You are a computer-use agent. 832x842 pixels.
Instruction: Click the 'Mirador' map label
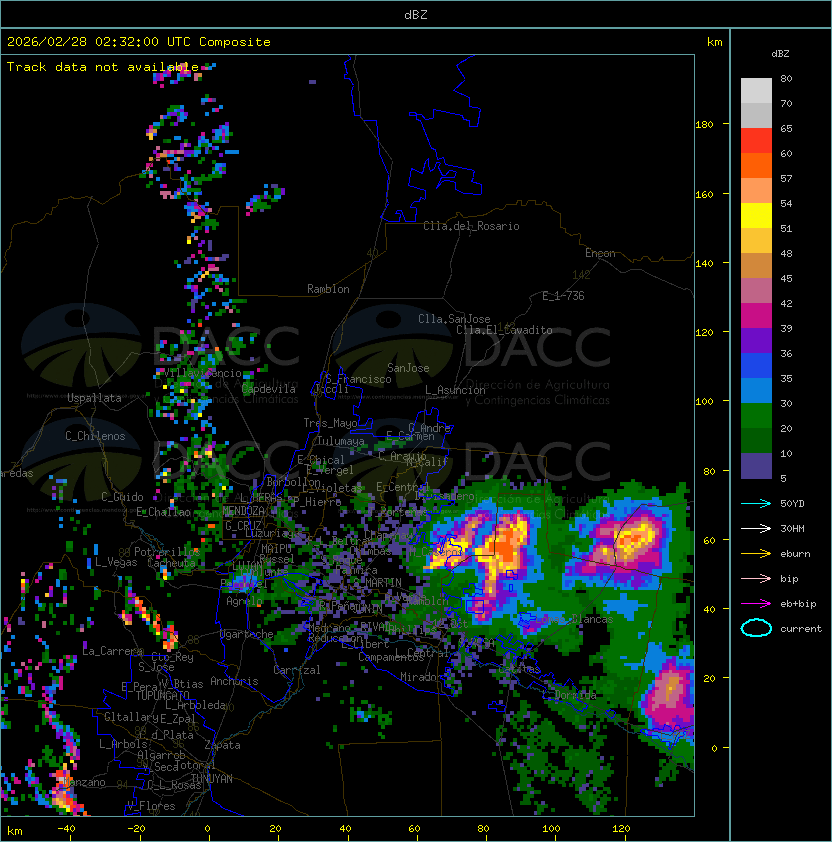click(x=421, y=677)
